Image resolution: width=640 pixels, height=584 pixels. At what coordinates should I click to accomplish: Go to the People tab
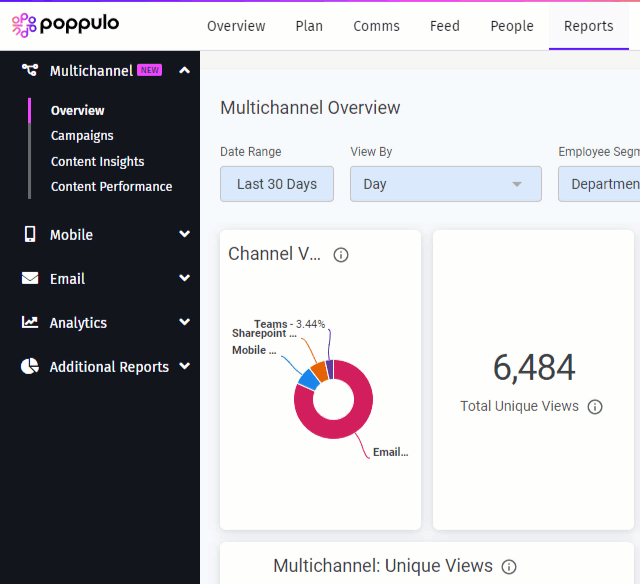(511, 26)
